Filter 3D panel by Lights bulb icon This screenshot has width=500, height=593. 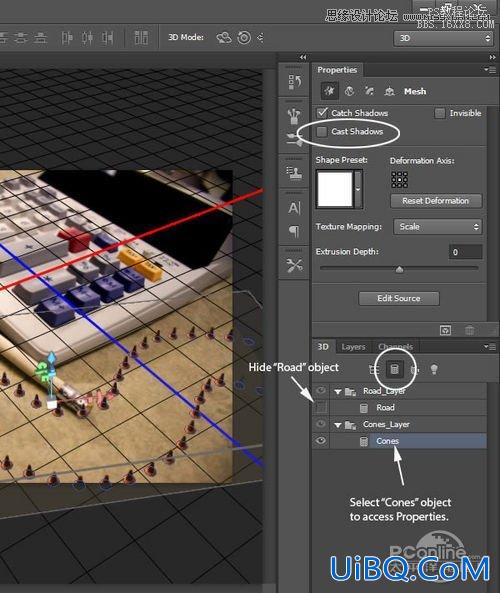click(x=434, y=369)
